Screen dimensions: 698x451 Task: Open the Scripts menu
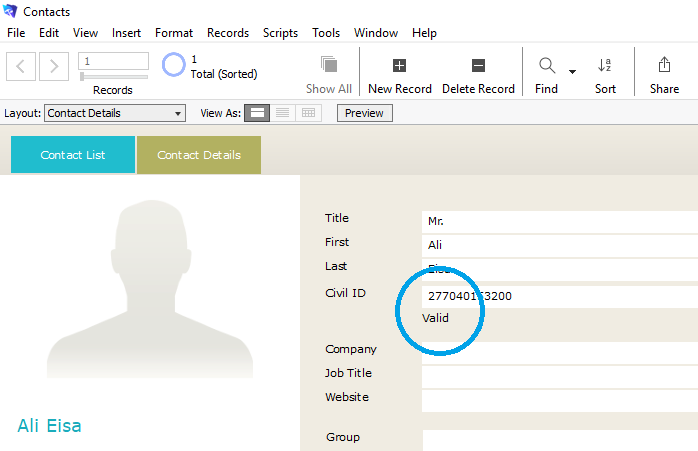tap(280, 33)
